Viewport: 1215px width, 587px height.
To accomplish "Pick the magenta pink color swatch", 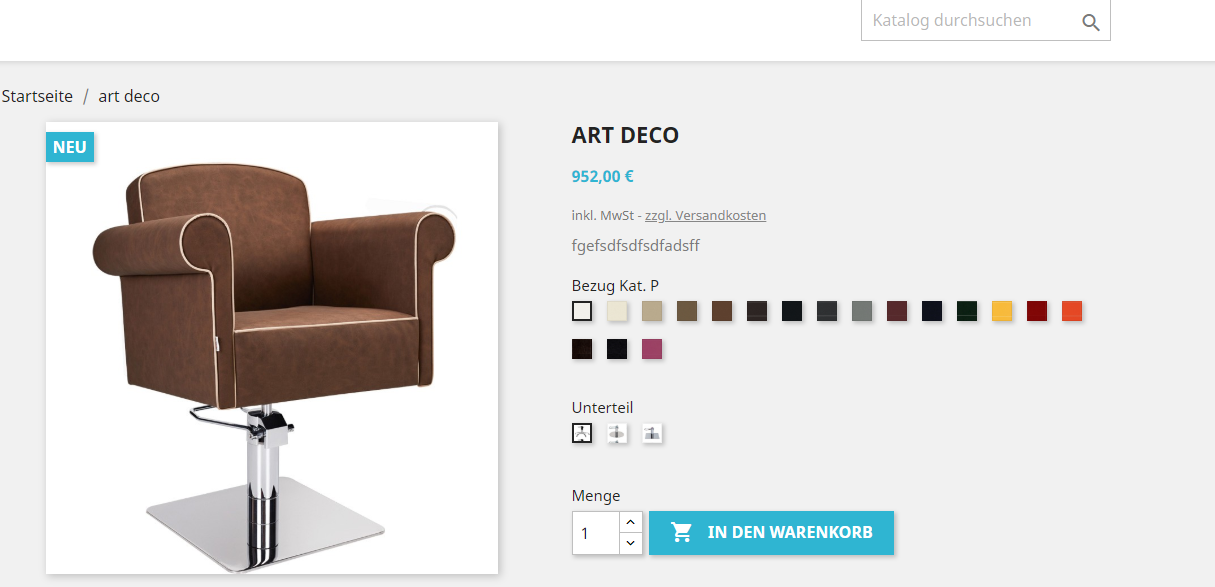I will [x=652, y=349].
